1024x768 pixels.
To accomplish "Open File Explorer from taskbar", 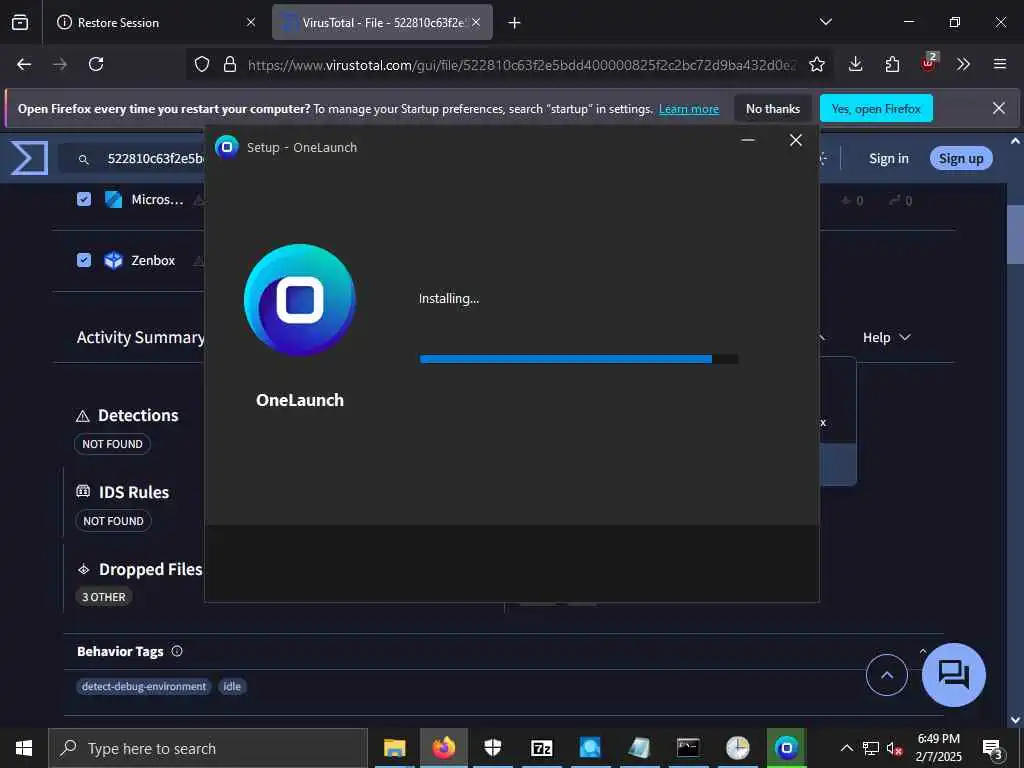I will [394, 748].
